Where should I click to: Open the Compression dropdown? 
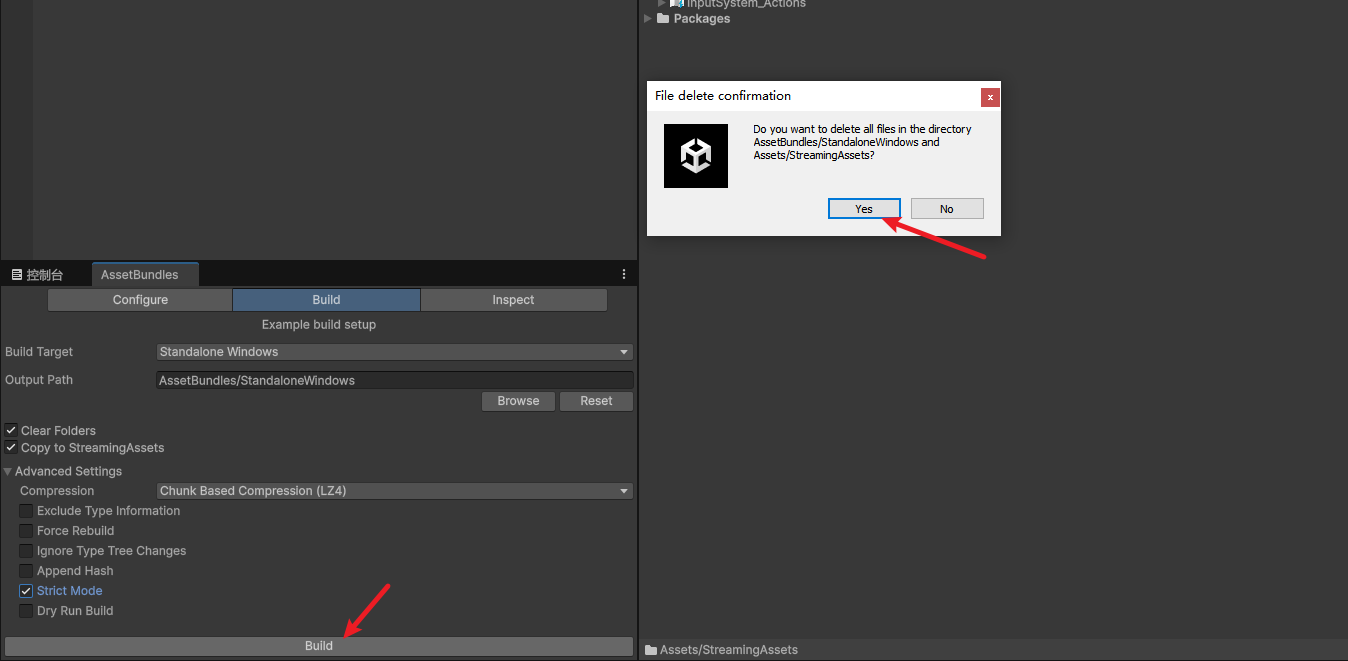tap(394, 490)
